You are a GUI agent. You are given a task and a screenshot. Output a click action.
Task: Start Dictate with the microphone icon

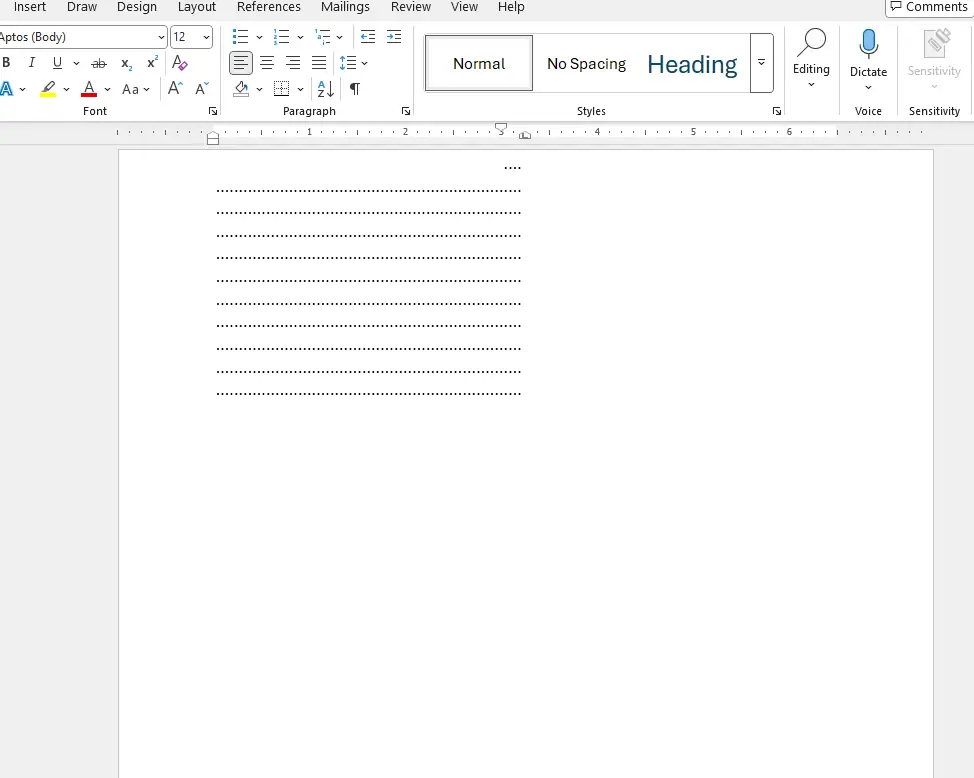868,45
